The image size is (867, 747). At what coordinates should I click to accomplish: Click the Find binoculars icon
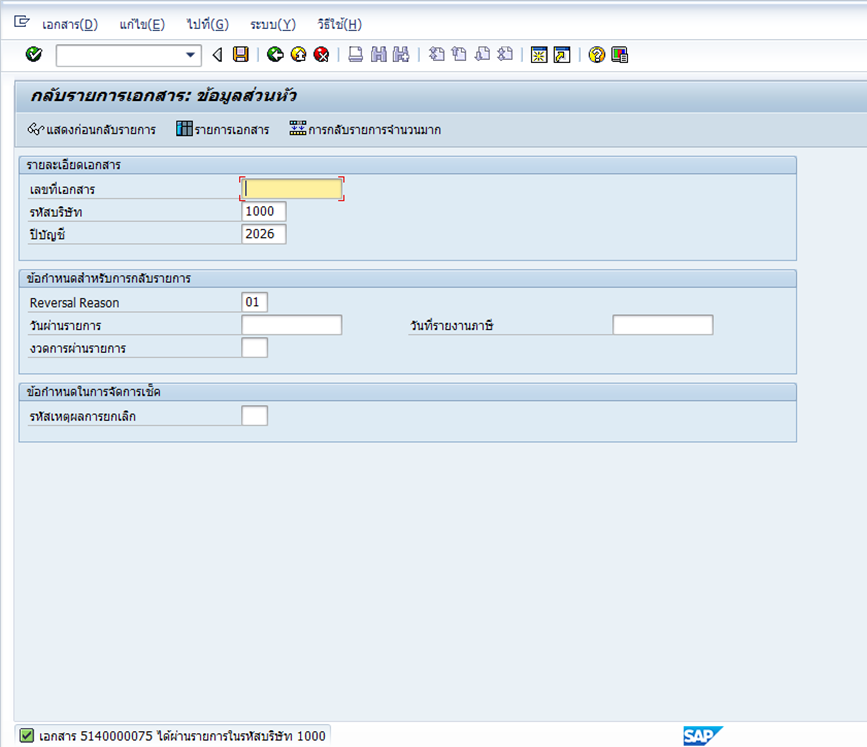tap(379, 54)
